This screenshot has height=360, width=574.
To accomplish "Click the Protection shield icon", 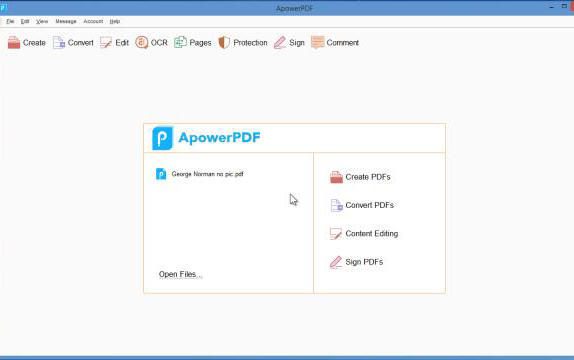I will [x=224, y=42].
